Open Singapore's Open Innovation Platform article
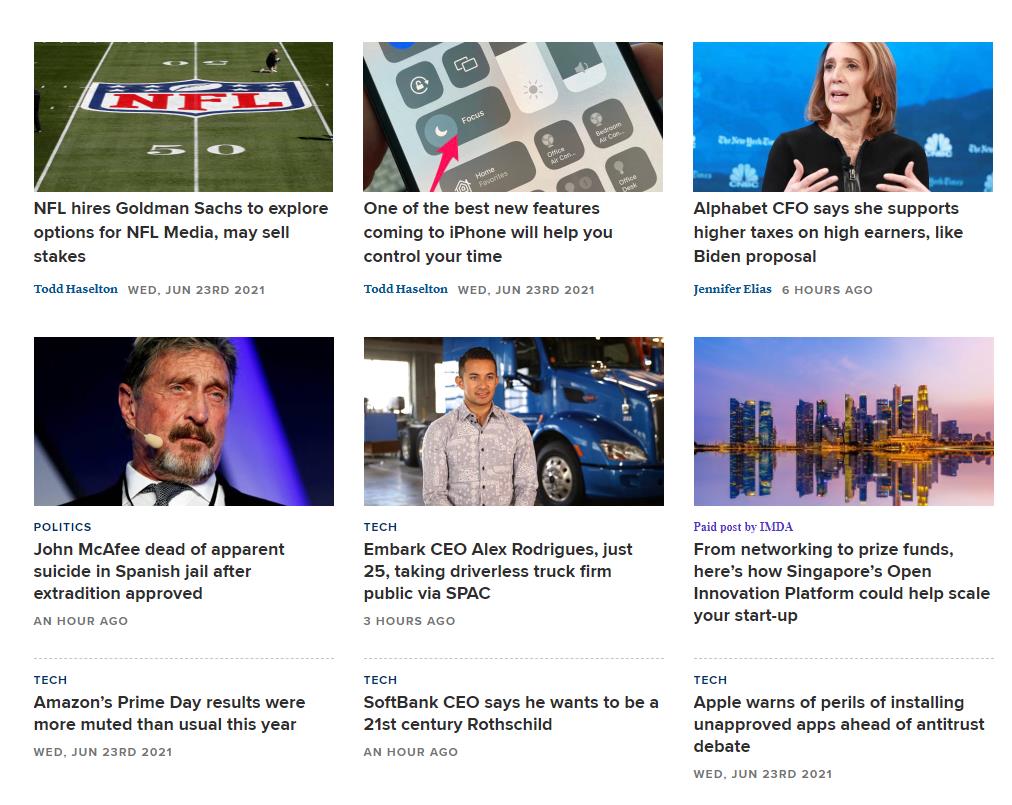This screenshot has width=1012, height=805. click(x=842, y=582)
